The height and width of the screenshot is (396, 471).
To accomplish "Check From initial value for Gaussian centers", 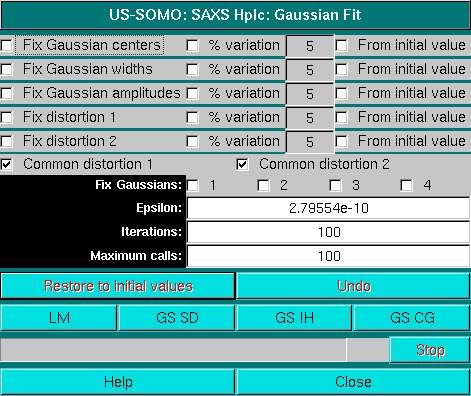I will [x=342, y=45].
